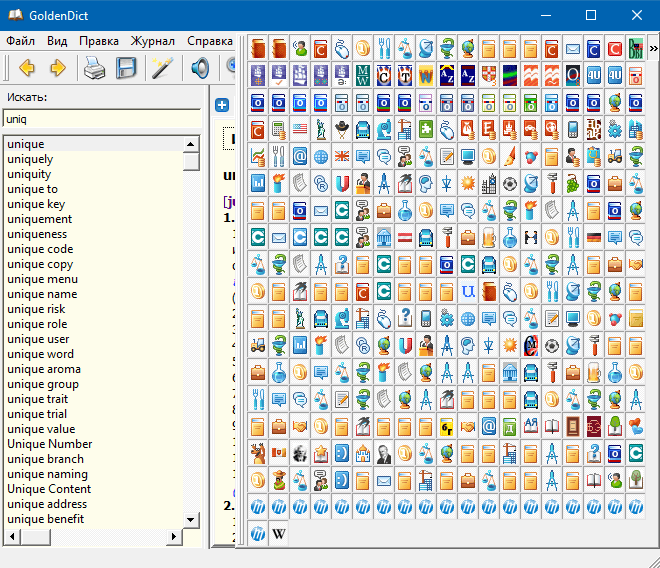Click word list scrollbar down arrow
Viewport: 660px width, 568px height.
(191, 520)
